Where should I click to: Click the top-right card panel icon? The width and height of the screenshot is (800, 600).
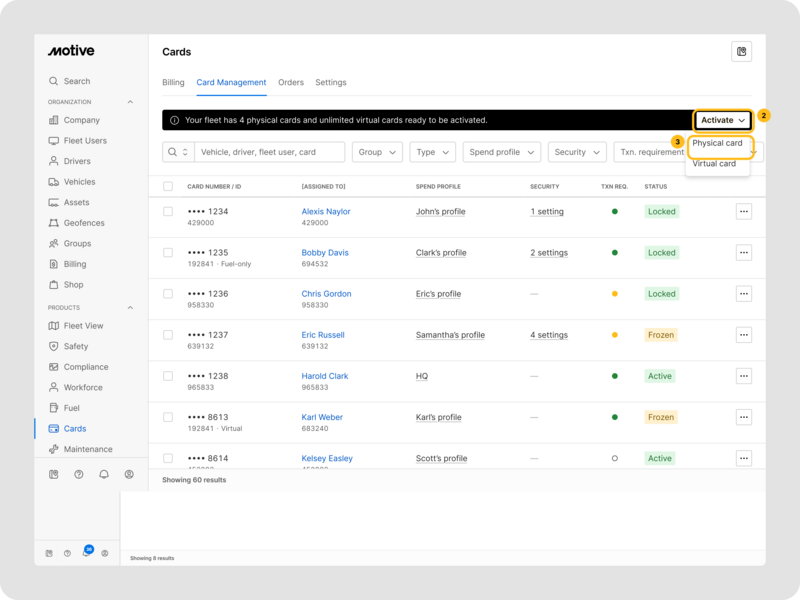[741, 52]
